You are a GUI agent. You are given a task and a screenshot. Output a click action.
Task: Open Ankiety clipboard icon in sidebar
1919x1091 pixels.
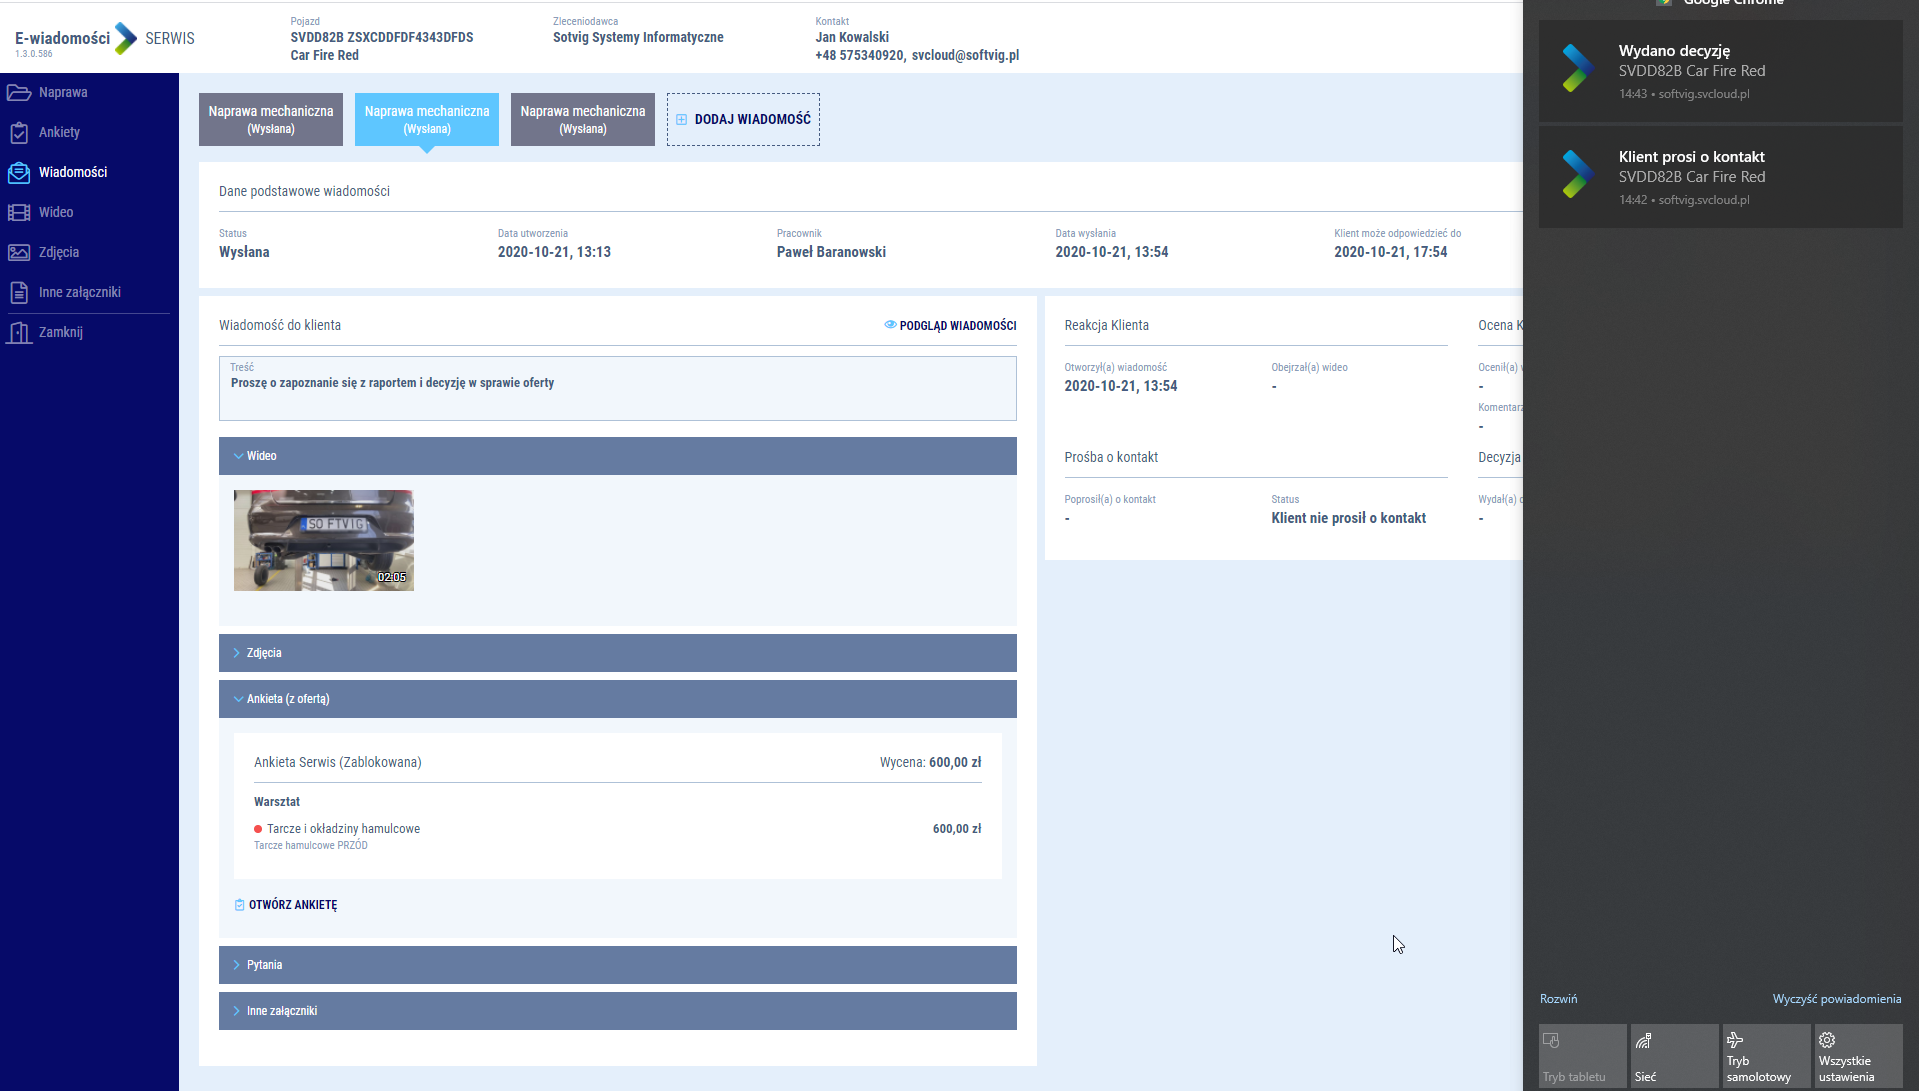[x=19, y=133]
